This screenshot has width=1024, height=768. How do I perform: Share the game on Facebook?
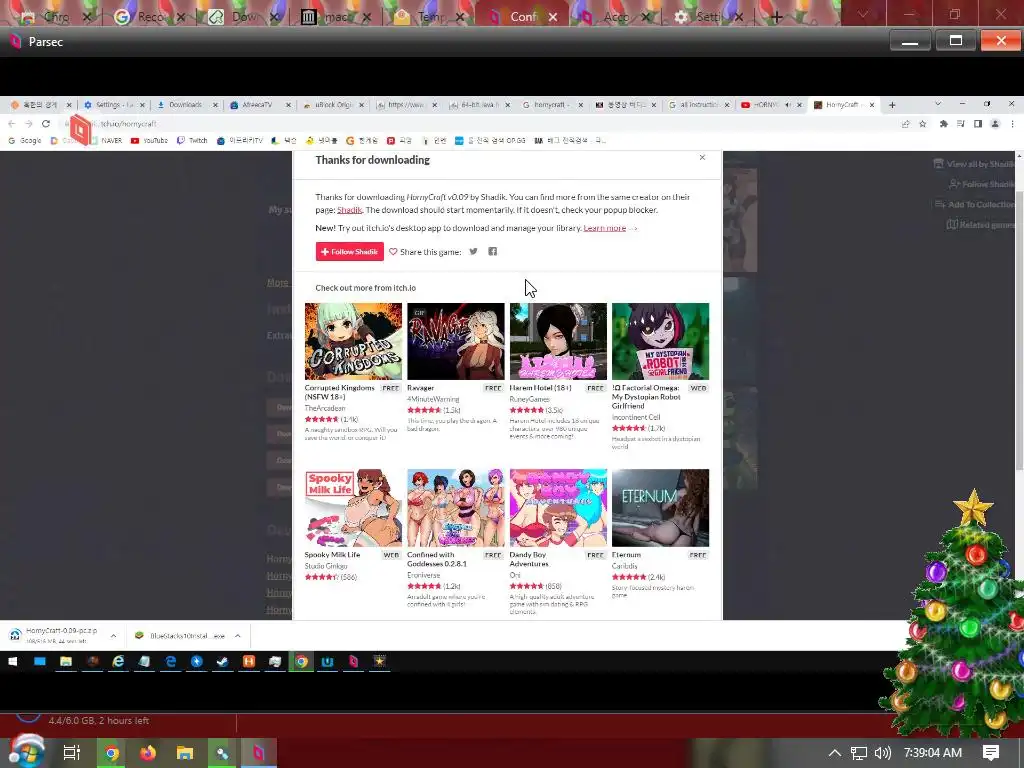(492, 251)
